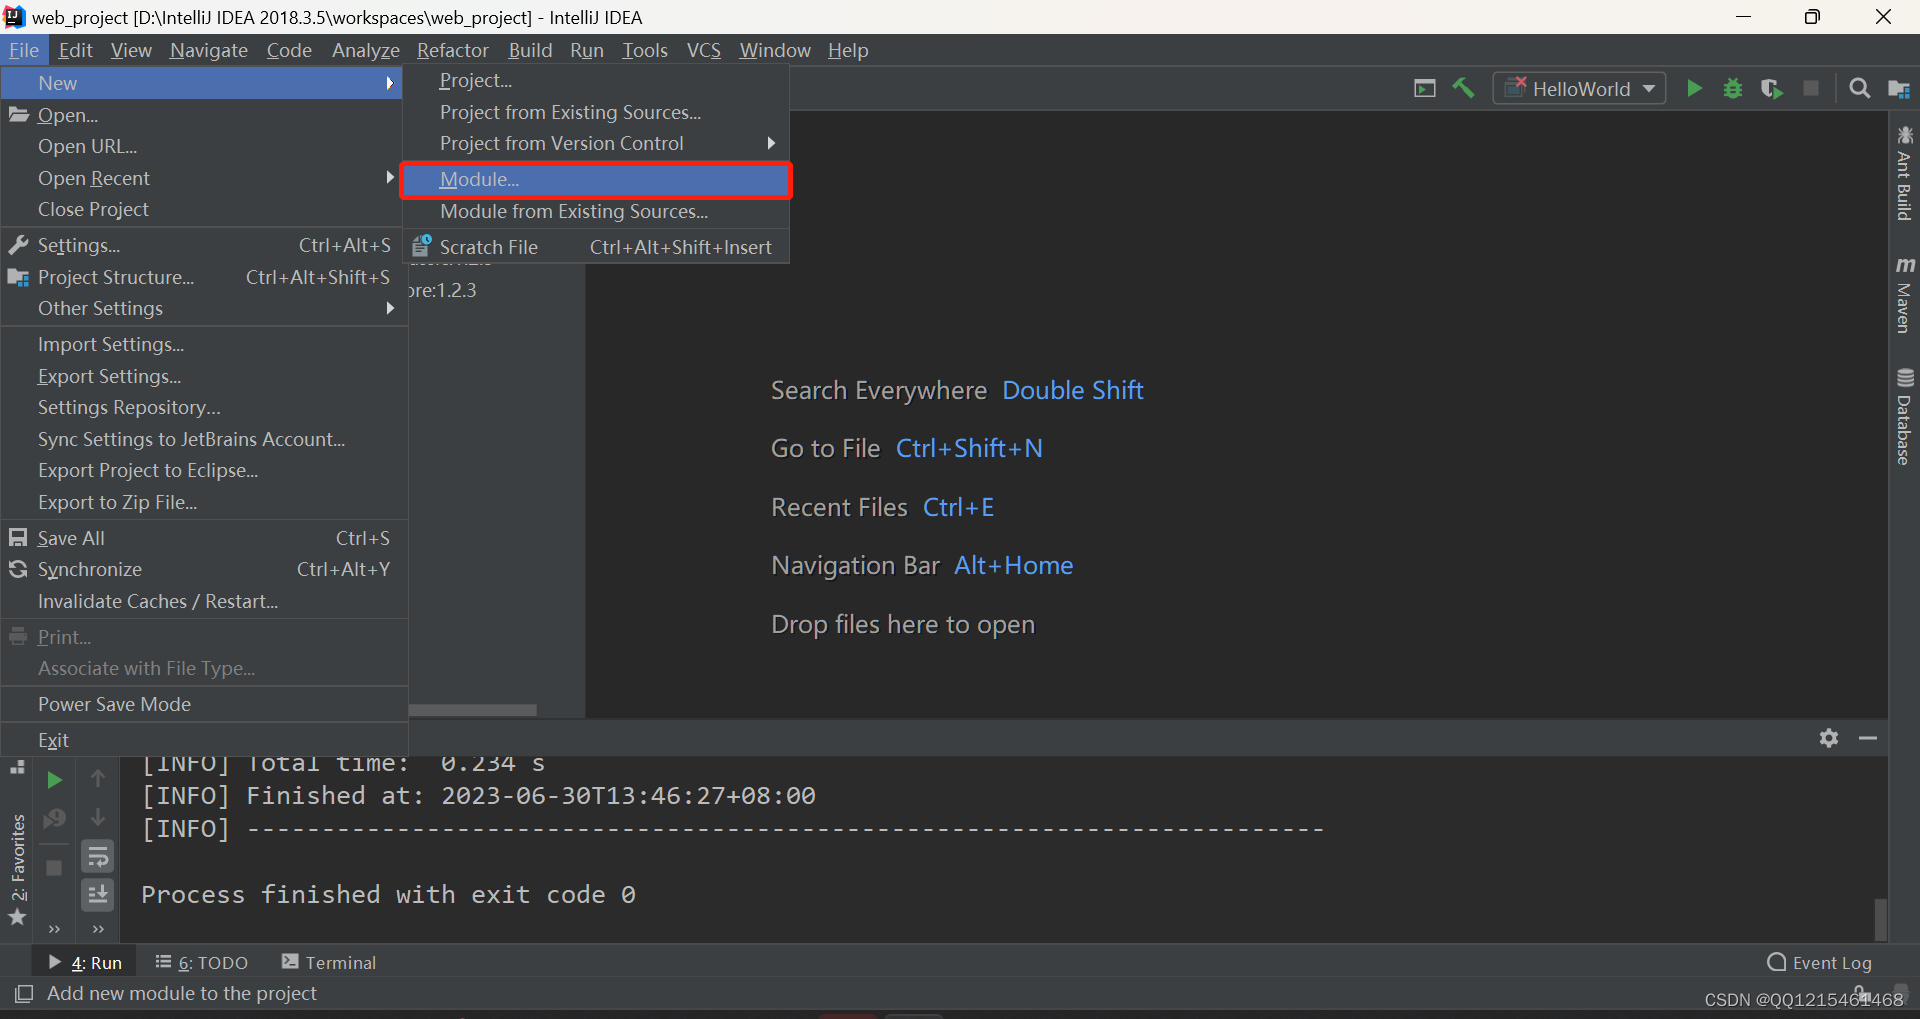1920x1019 pixels.
Task: Click the Stop square icon in toolbar
Action: (x=1811, y=89)
